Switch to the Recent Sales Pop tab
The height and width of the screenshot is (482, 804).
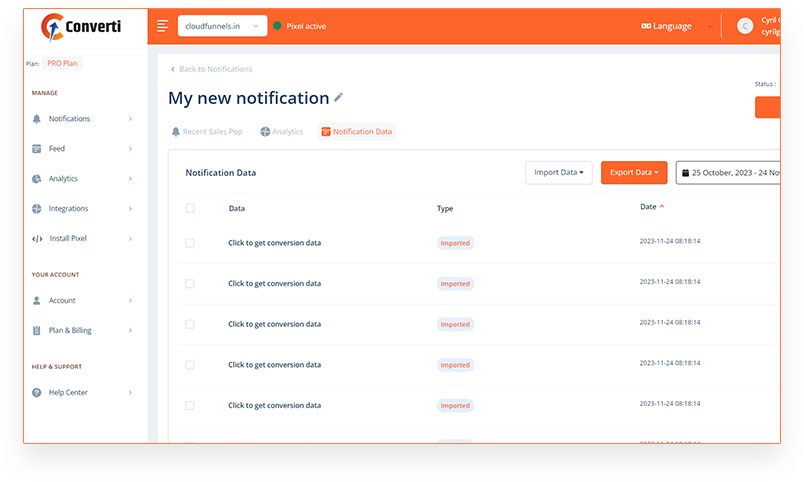pyautogui.click(x=207, y=132)
